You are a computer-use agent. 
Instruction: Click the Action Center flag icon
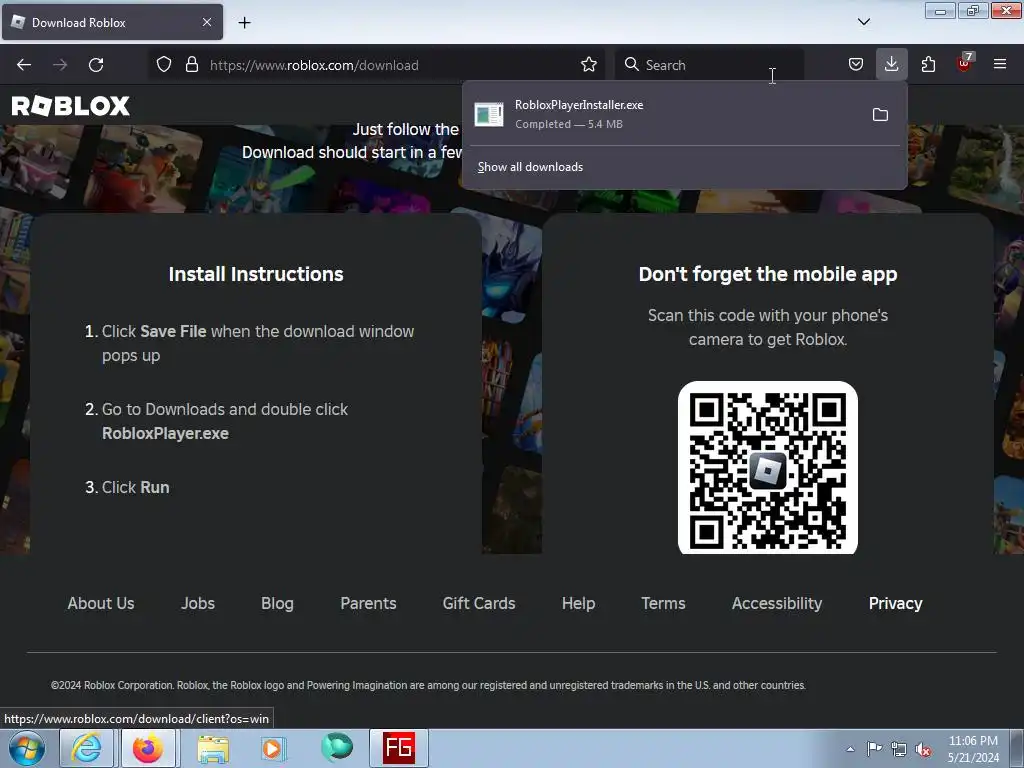(874, 749)
